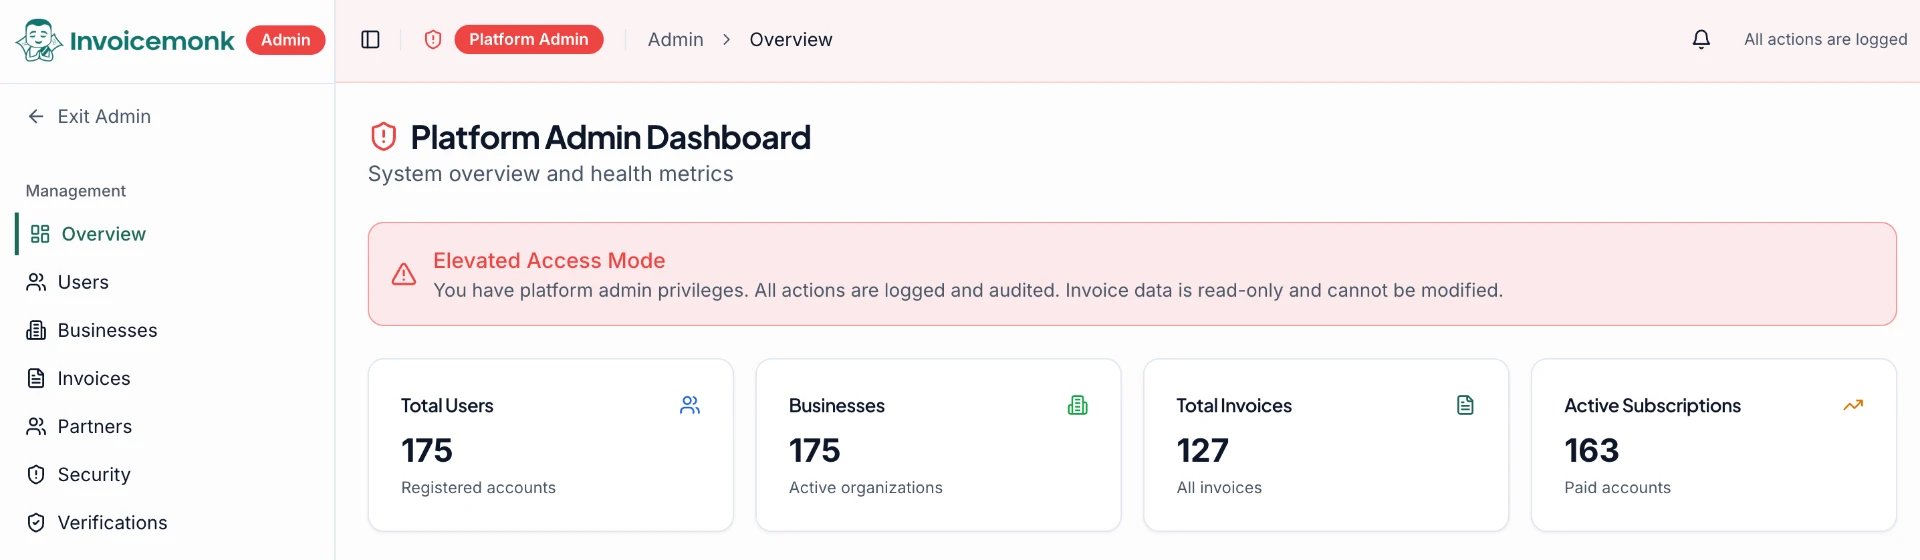
Task: Click 'Registered accounts' caption
Action: pyautogui.click(x=478, y=488)
